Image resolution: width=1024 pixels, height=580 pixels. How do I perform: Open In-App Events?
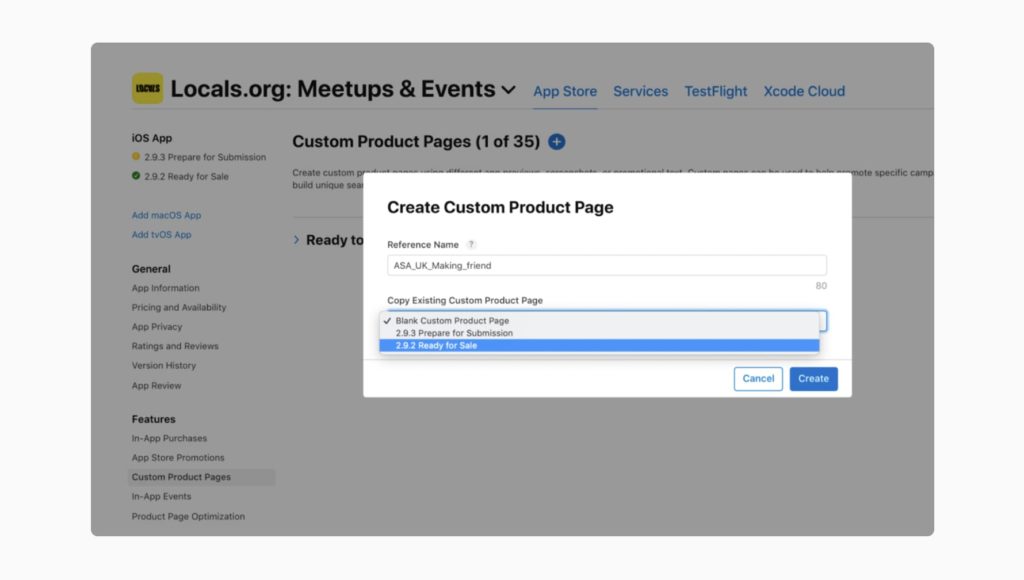pyautogui.click(x=161, y=496)
